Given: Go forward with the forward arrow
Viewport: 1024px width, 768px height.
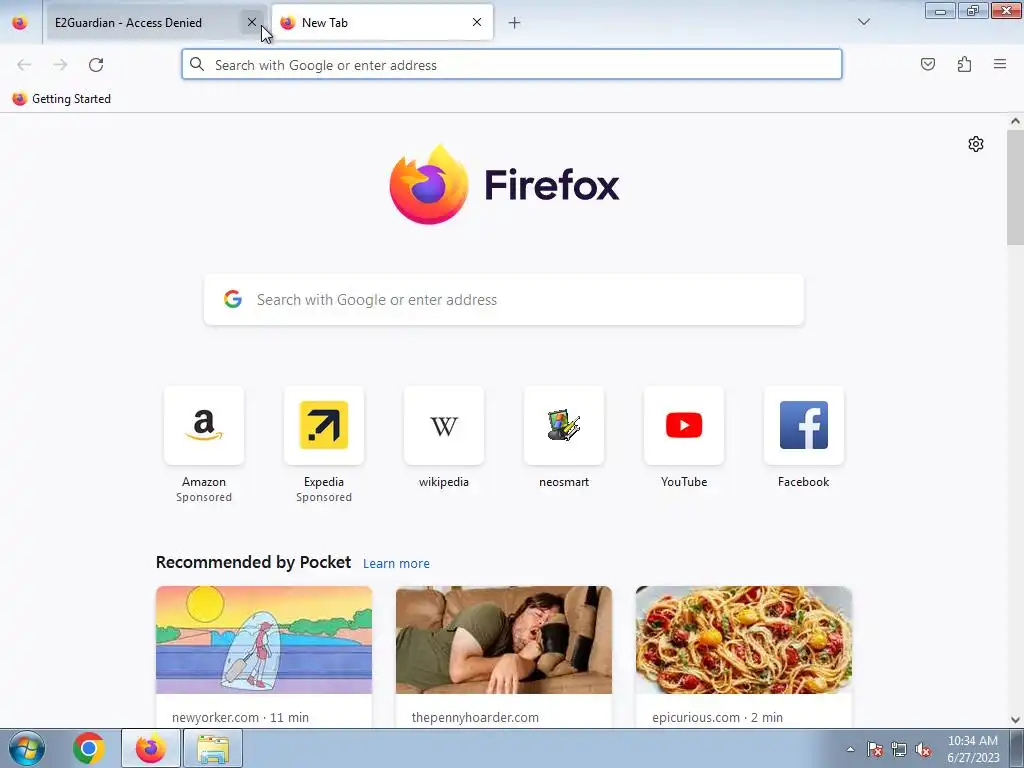Looking at the screenshot, I should (x=60, y=65).
